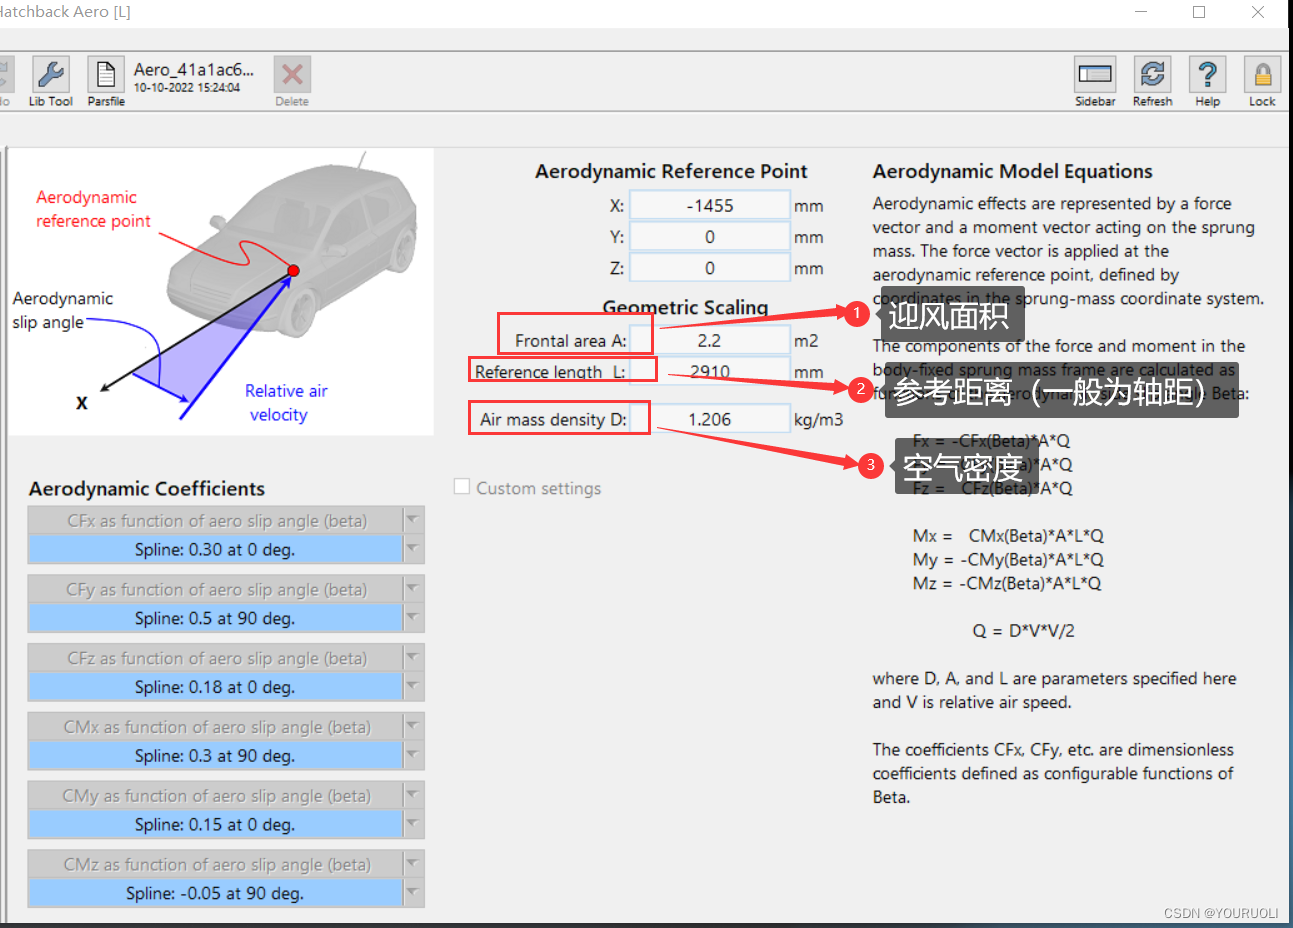Open Spline 0.30 at 0 deg dropdown arrow
Viewport: 1293px width, 928px height.
(413, 549)
